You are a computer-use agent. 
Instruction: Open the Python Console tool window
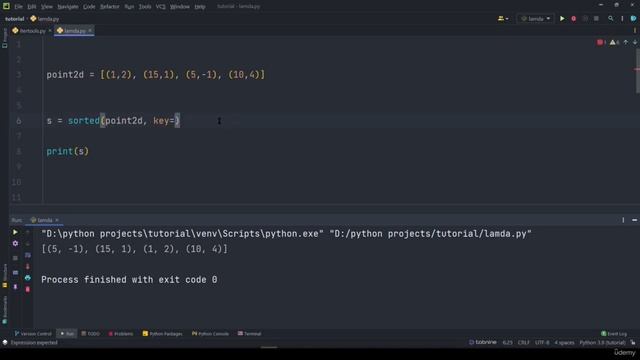(210, 333)
